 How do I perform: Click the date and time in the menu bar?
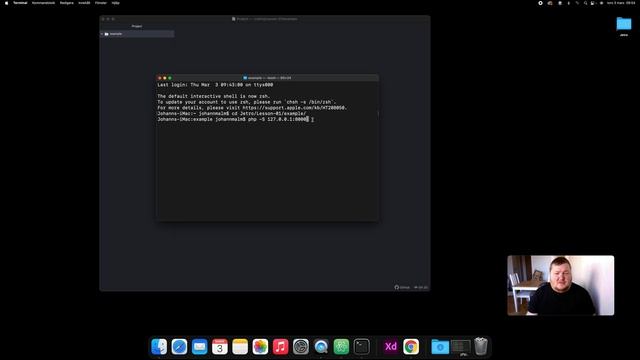[x=621, y=3]
